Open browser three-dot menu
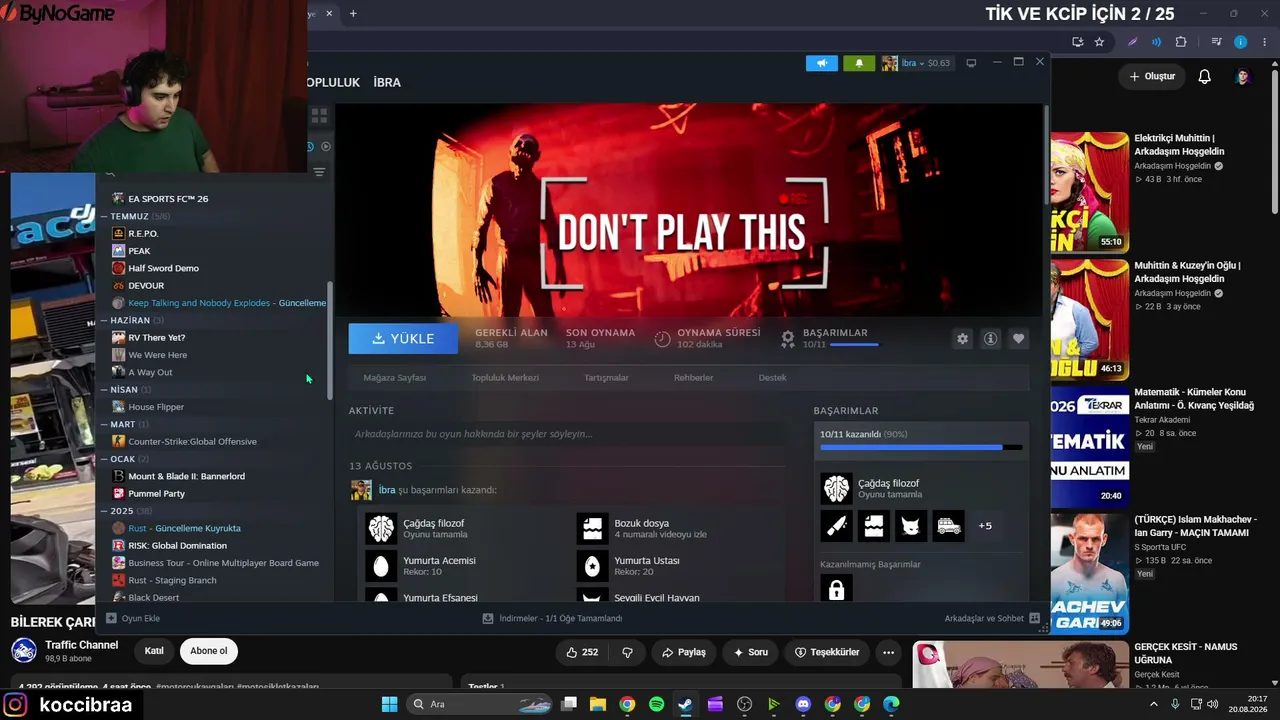Screen dimensions: 1280x720 1264,42
